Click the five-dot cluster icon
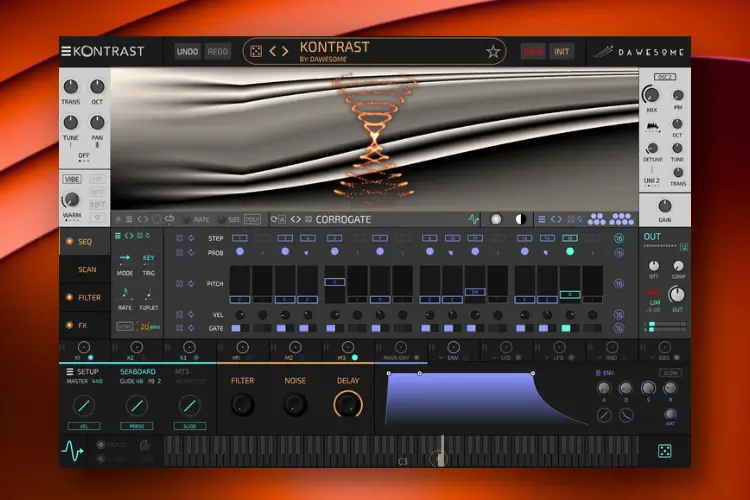Screen dimensions: 750x500 596,219
